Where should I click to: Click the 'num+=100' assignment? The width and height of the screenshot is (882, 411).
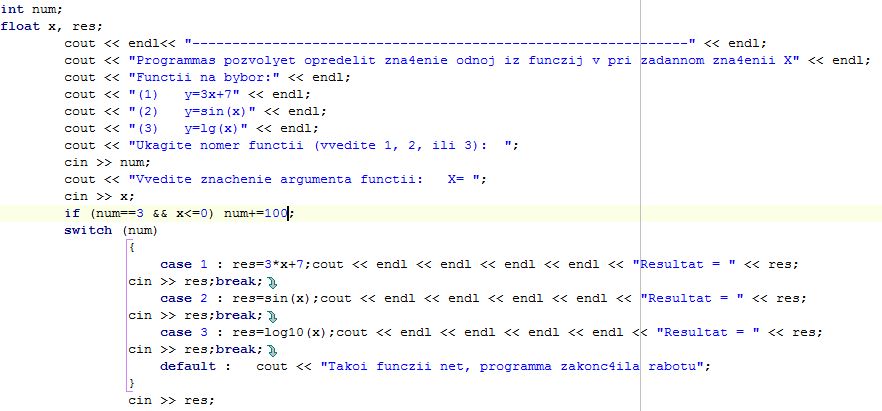pyautogui.click(x=256, y=214)
